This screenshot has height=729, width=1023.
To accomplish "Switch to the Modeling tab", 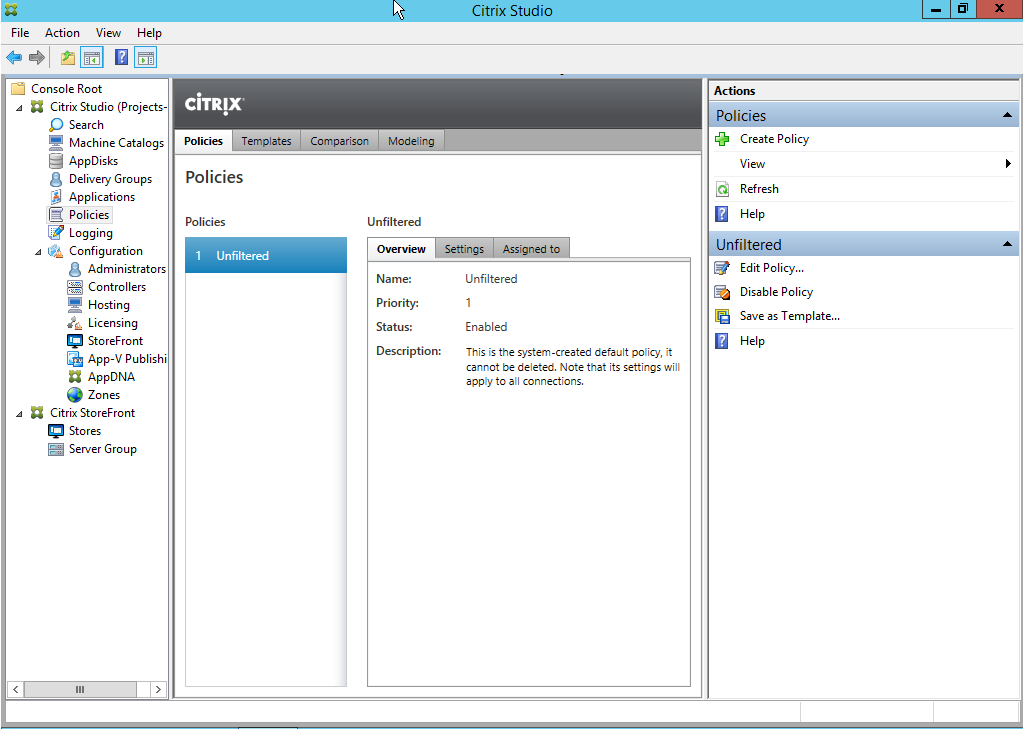I will pyautogui.click(x=411, y=141).
